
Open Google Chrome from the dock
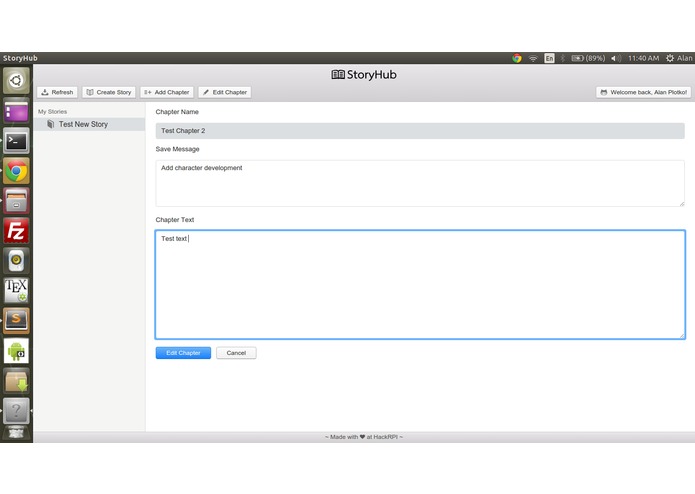pyautogui.click(x=16, y=171)
